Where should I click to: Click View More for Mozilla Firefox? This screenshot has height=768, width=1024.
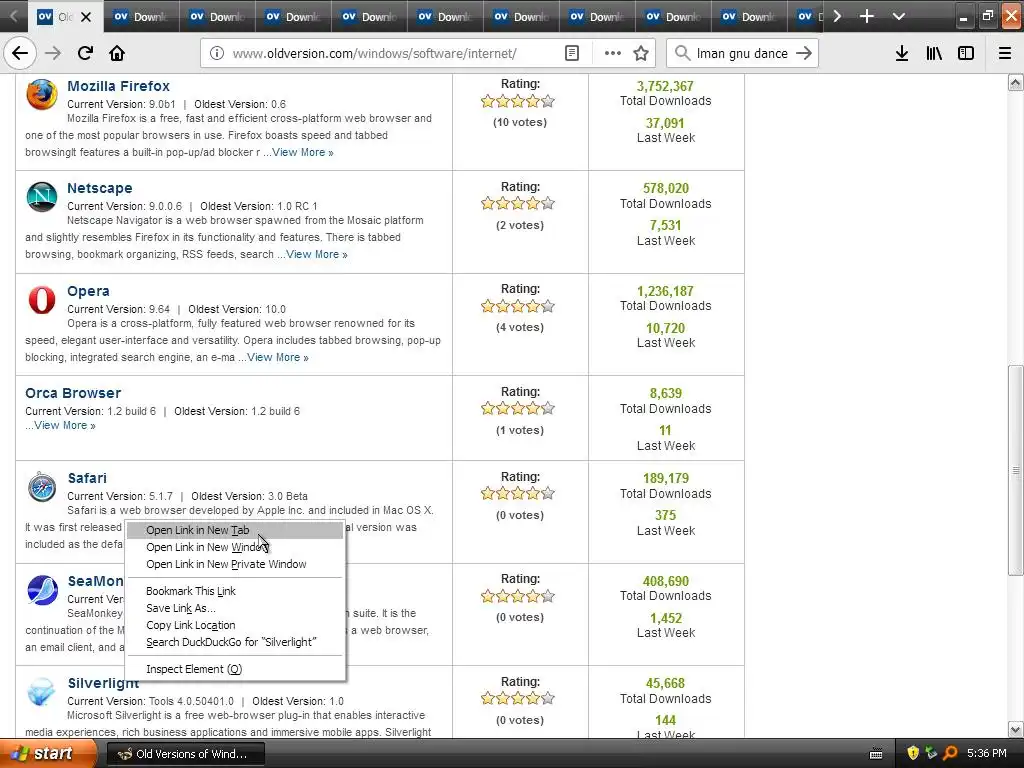click(302, 152)
